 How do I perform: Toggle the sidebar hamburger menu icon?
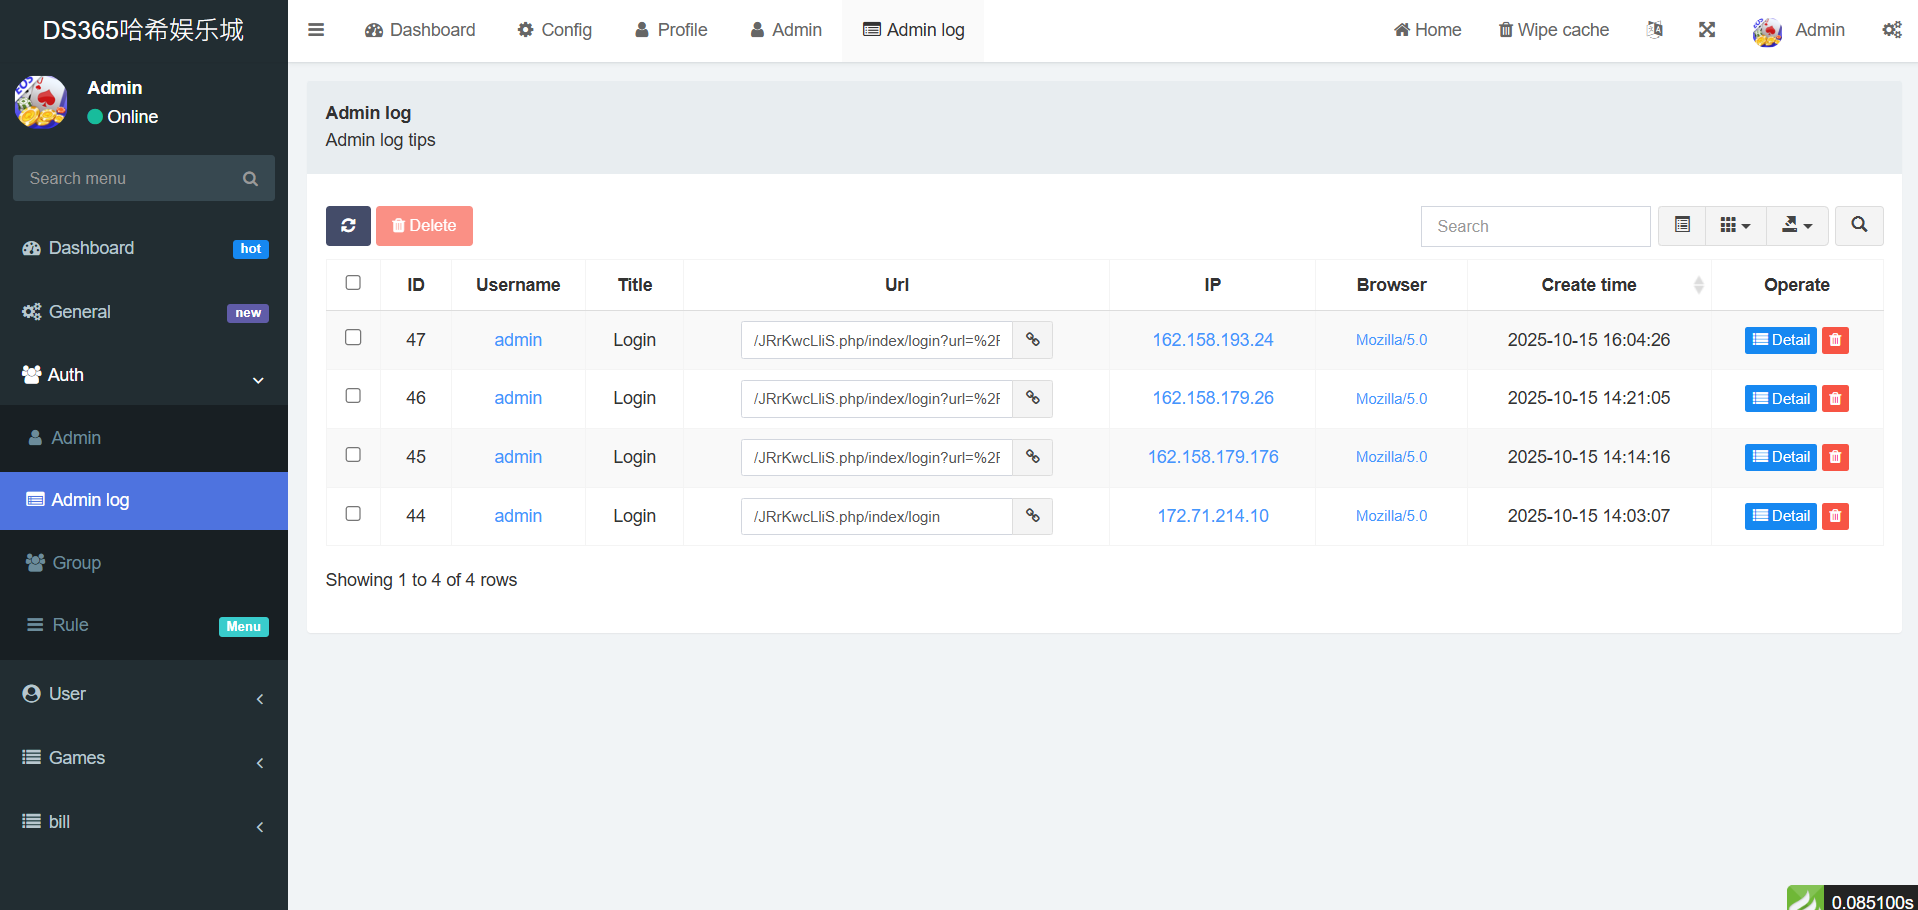coord(316,30)
